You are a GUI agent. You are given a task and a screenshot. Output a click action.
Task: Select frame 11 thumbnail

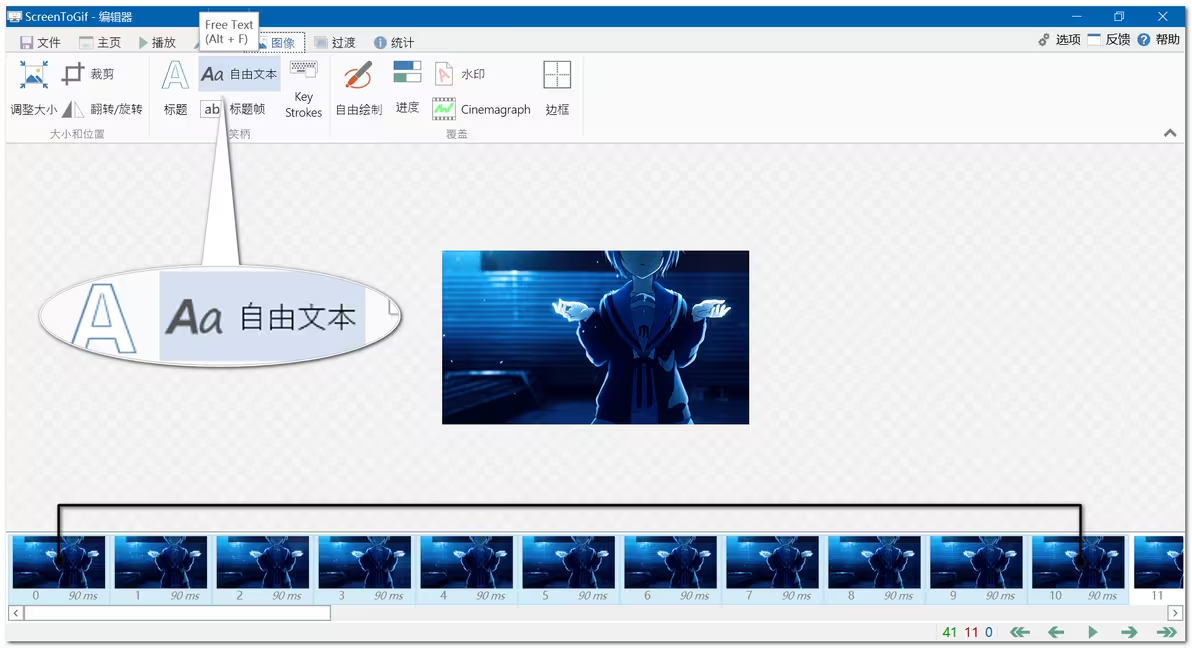(x=1159, y=569)
